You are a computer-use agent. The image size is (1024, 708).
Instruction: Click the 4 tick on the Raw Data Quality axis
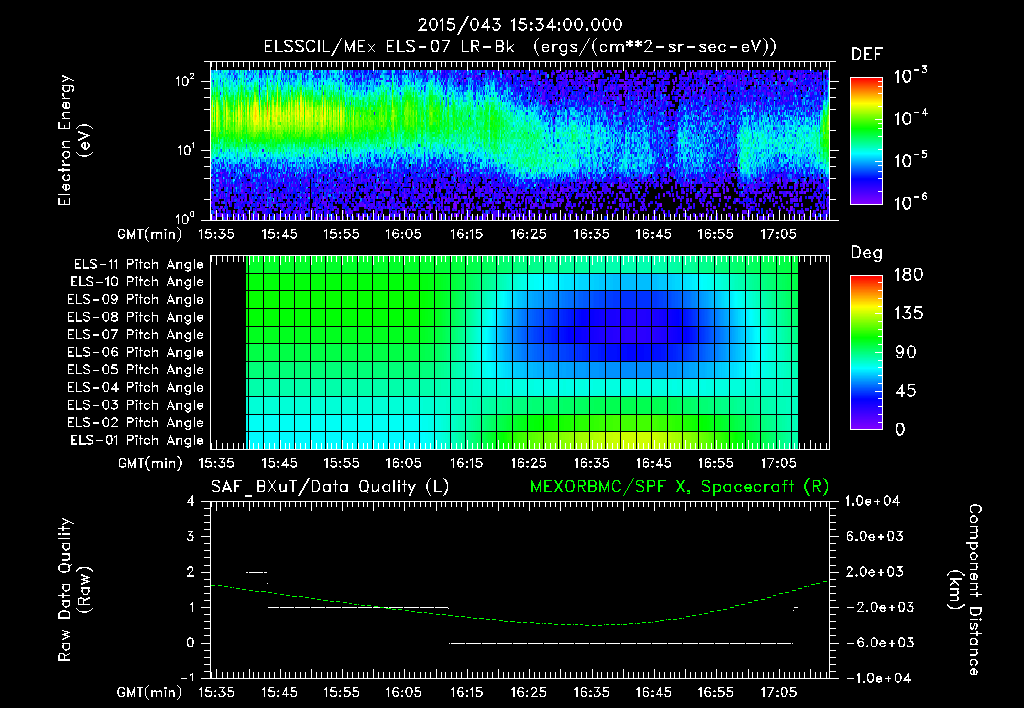(190, 502)
